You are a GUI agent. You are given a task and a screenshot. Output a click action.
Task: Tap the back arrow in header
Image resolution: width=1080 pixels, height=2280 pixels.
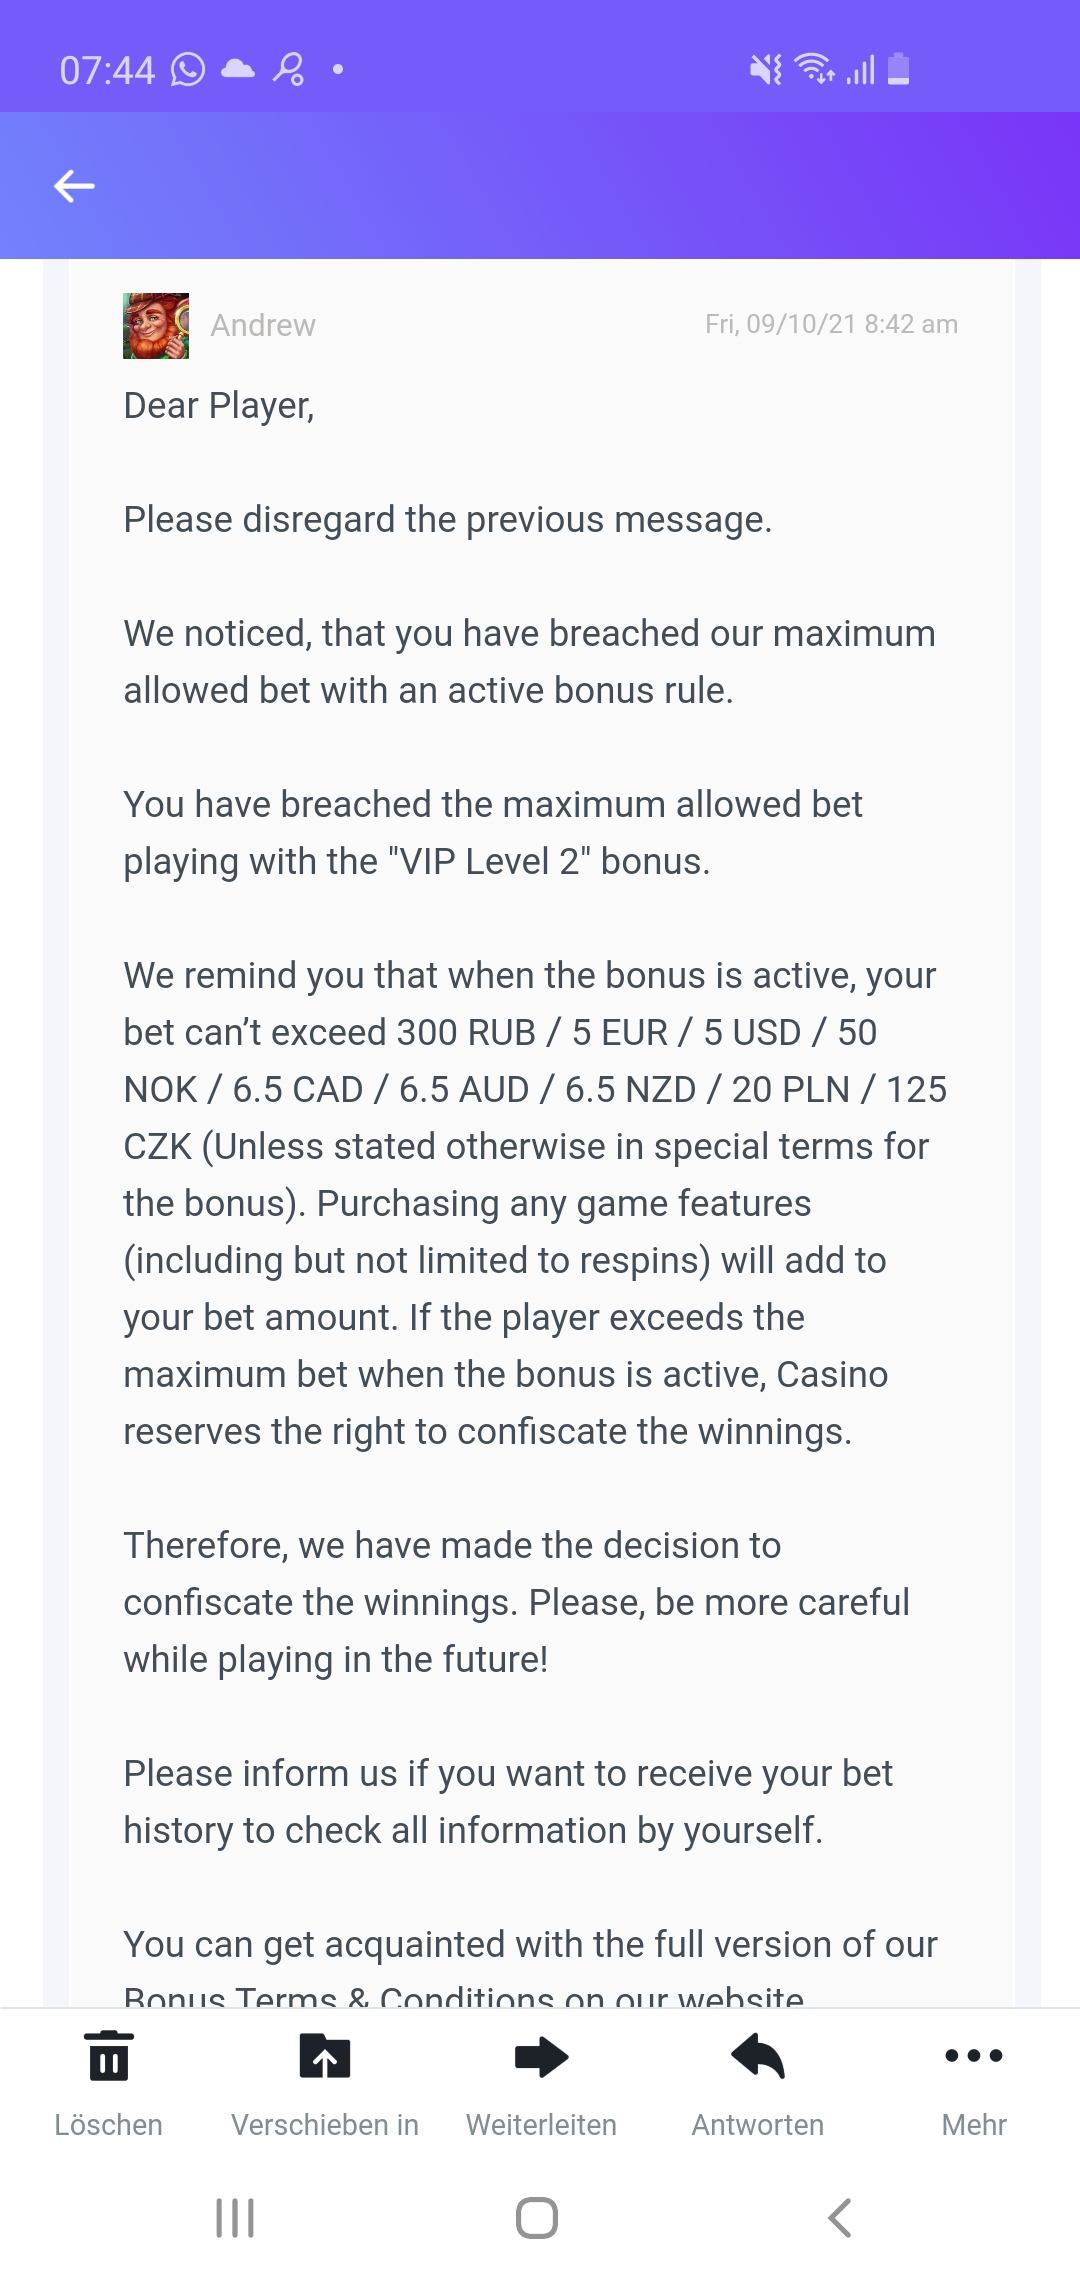(x=74, y=186)
